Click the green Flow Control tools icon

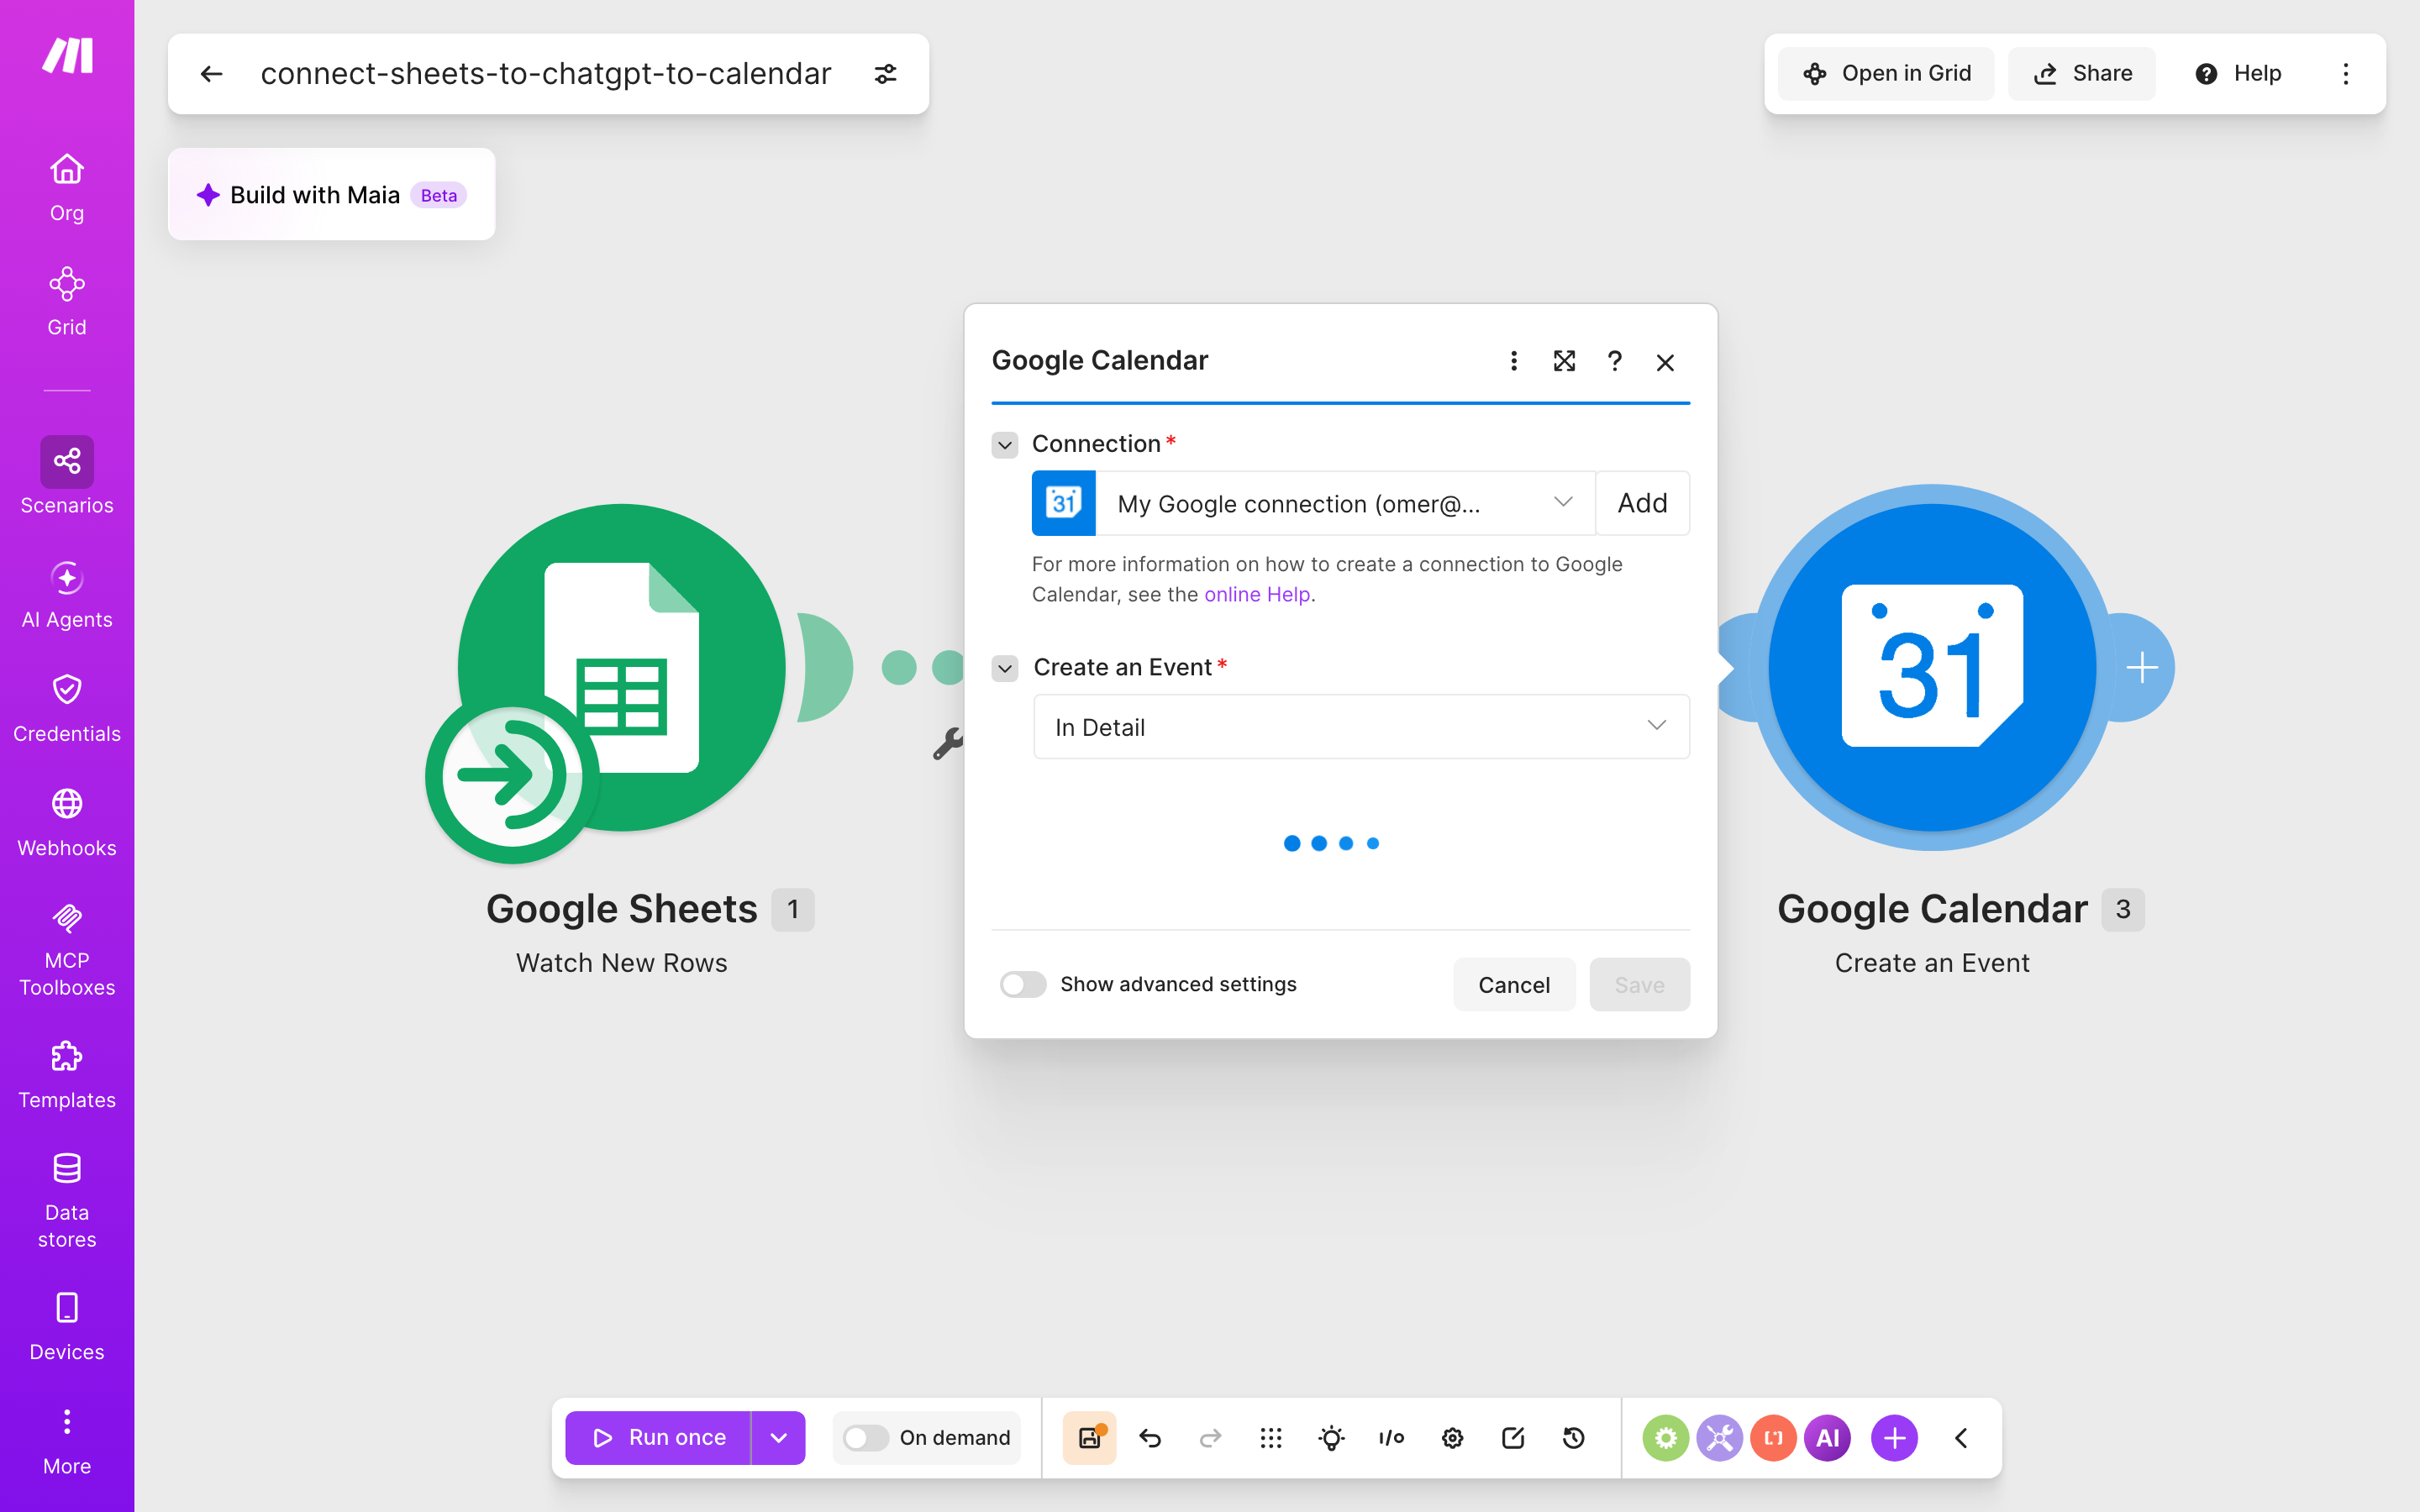point(1665,1438)
